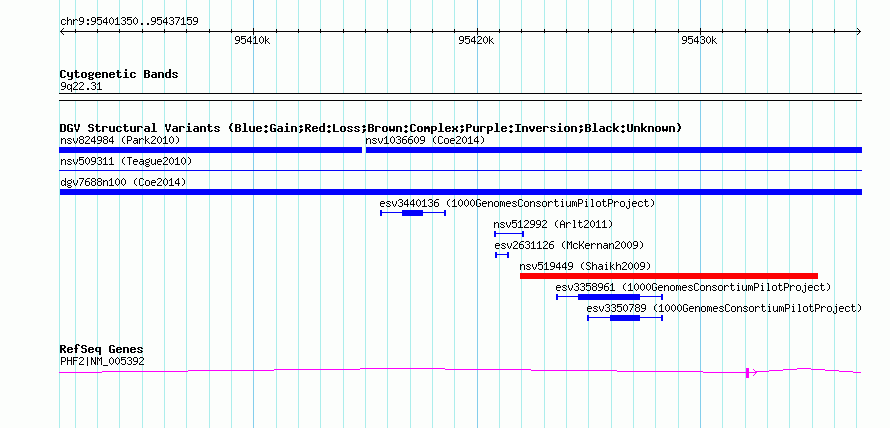Click the chr9:95401350..95437159 coordinate label

[129, 22]
